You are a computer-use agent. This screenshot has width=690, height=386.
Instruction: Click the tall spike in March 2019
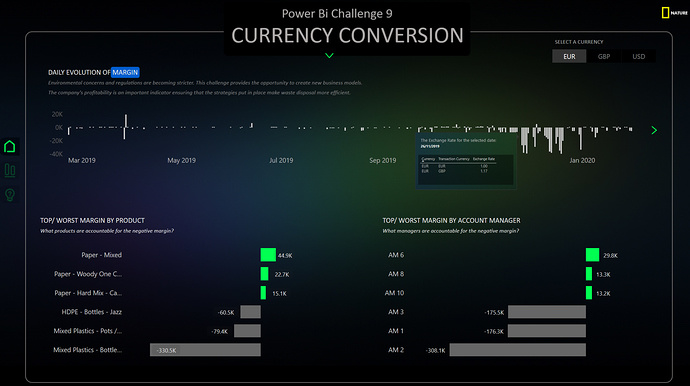(x=125, y=127)
